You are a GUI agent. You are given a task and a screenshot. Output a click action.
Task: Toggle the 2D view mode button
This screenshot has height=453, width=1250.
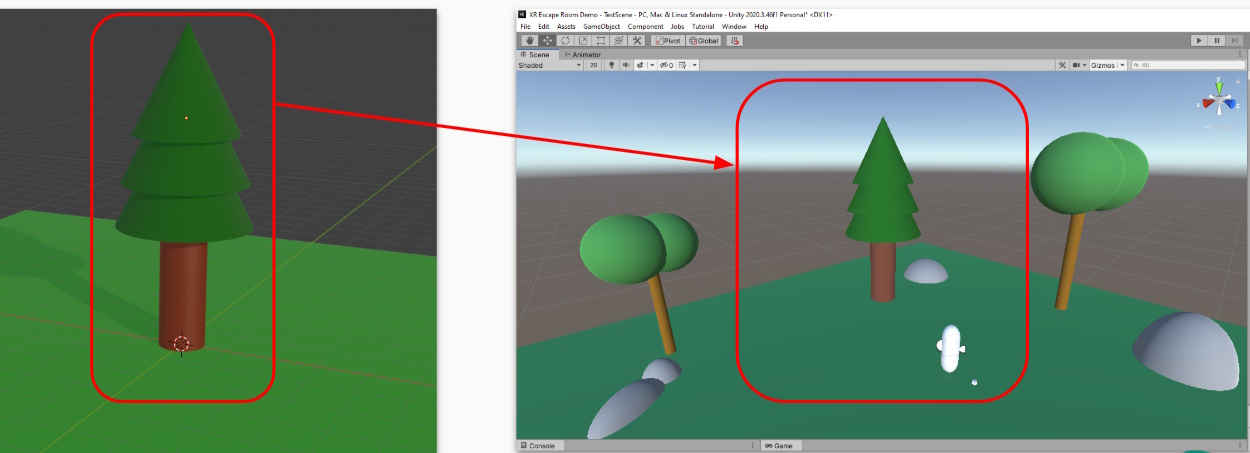pyautogui.click(x=593, y=65)
